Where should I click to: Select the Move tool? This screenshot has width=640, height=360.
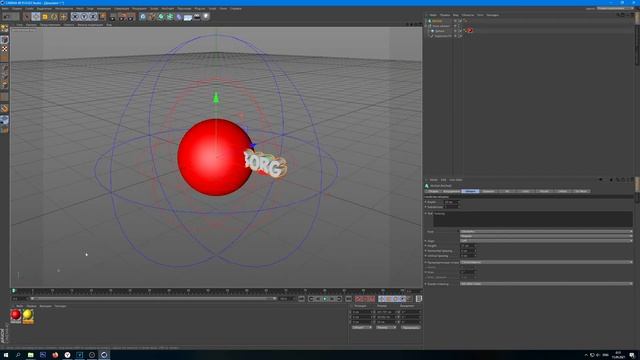point(36,17)
